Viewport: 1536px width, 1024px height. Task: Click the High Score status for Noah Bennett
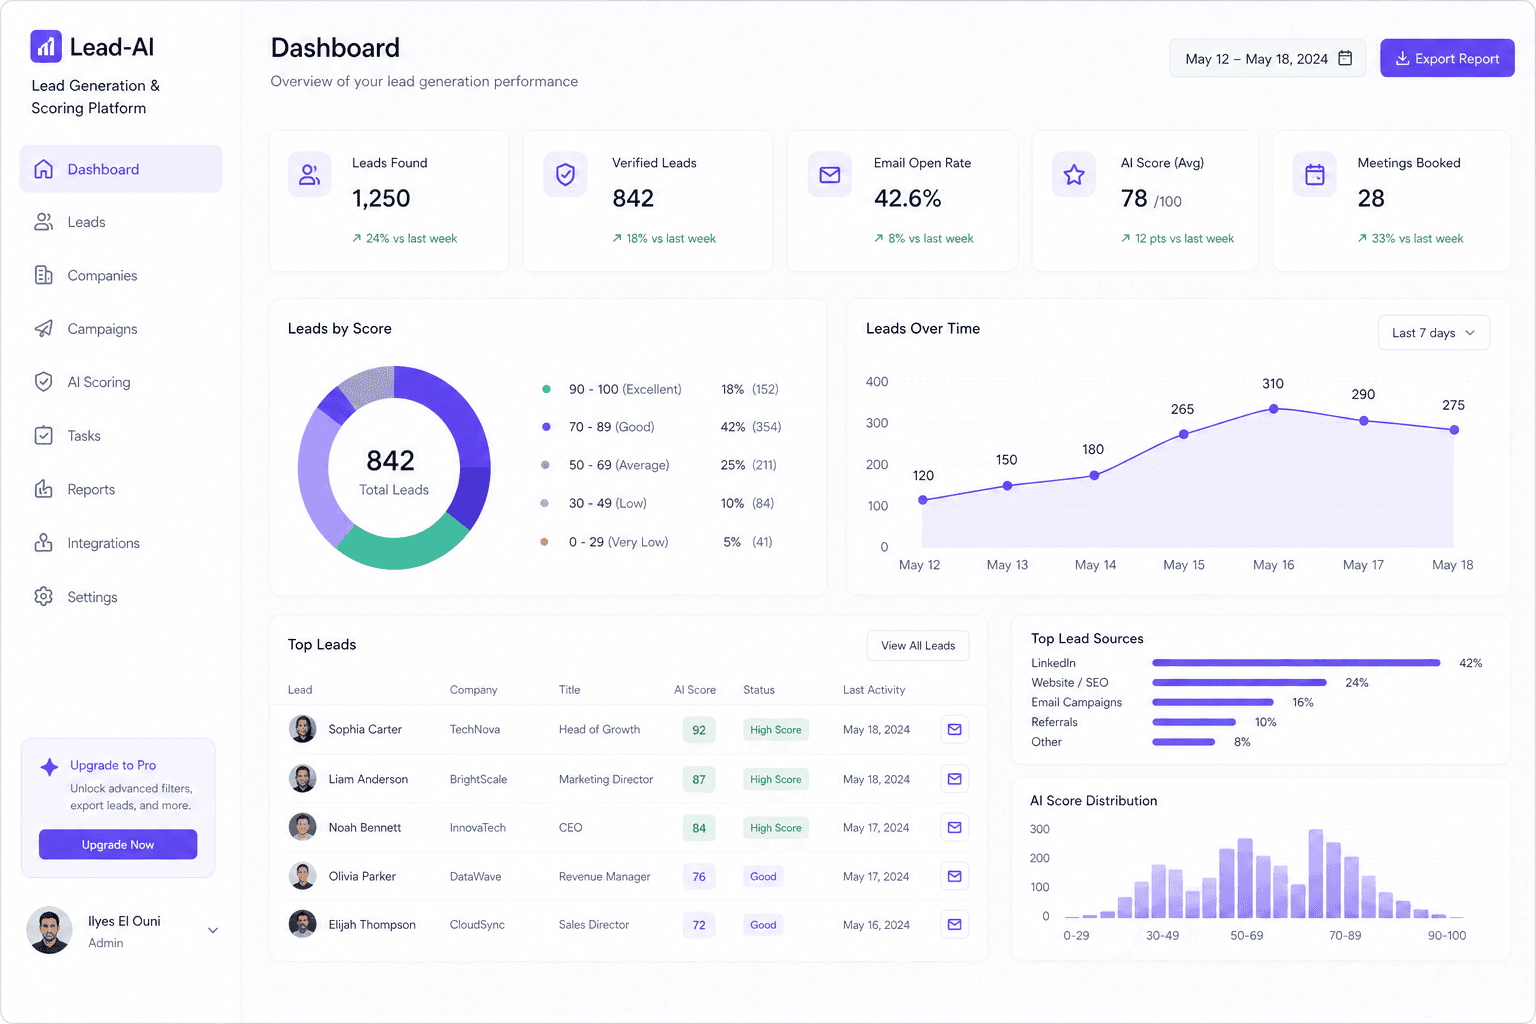coord(776,828)
